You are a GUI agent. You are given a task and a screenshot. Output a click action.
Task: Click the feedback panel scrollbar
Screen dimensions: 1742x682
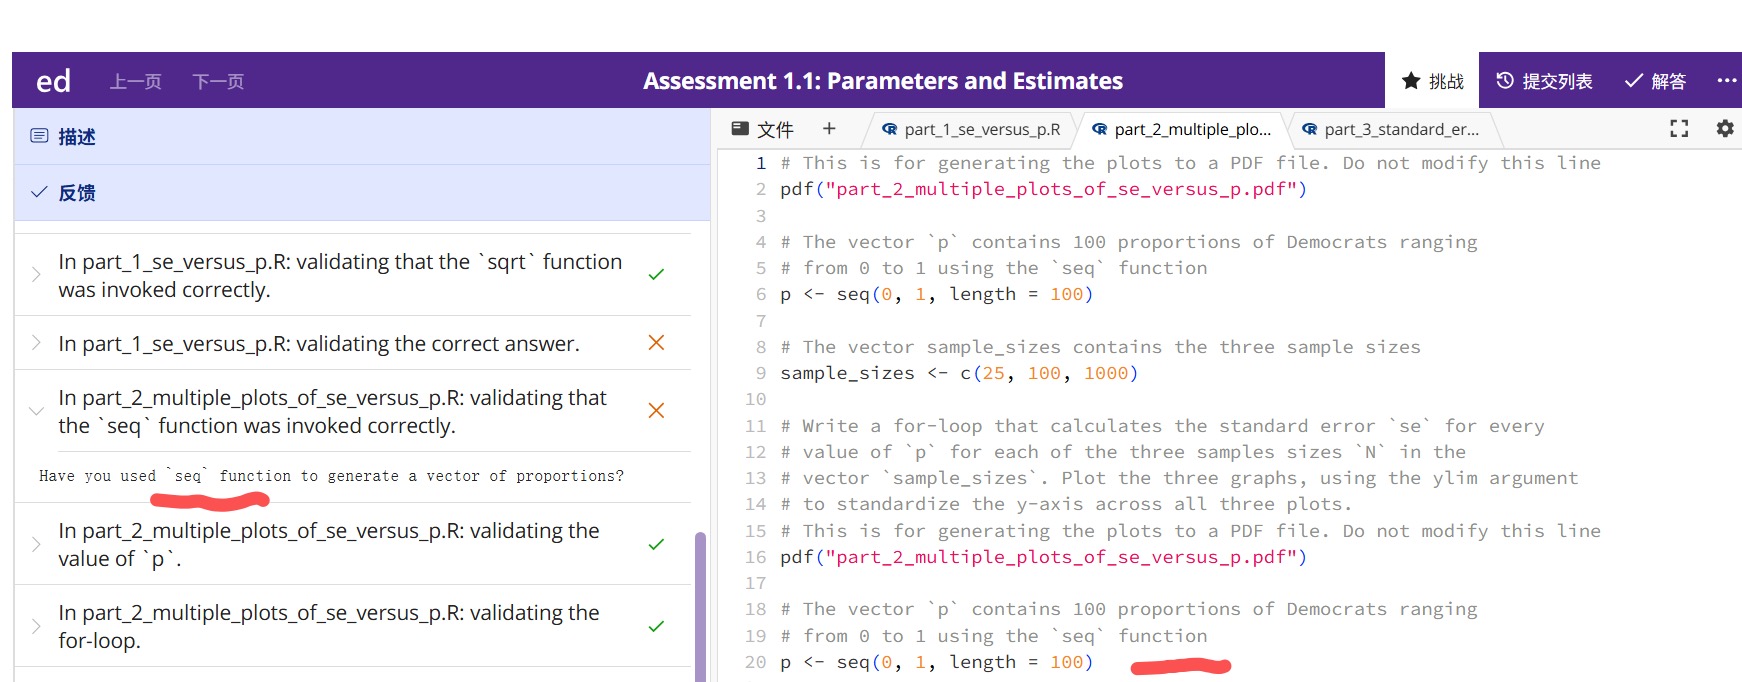click(x=700, y=606)
